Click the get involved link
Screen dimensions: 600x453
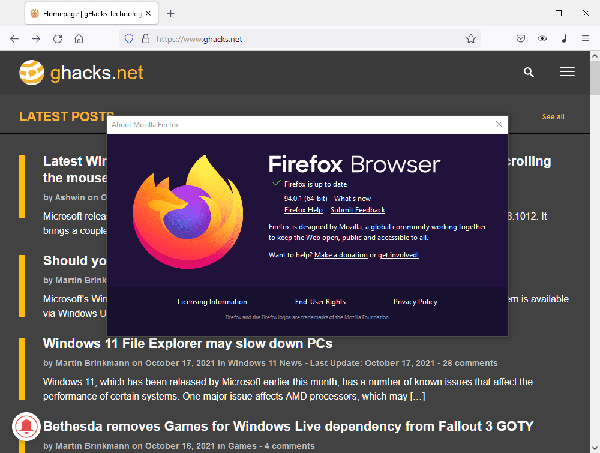coord(399,255)
